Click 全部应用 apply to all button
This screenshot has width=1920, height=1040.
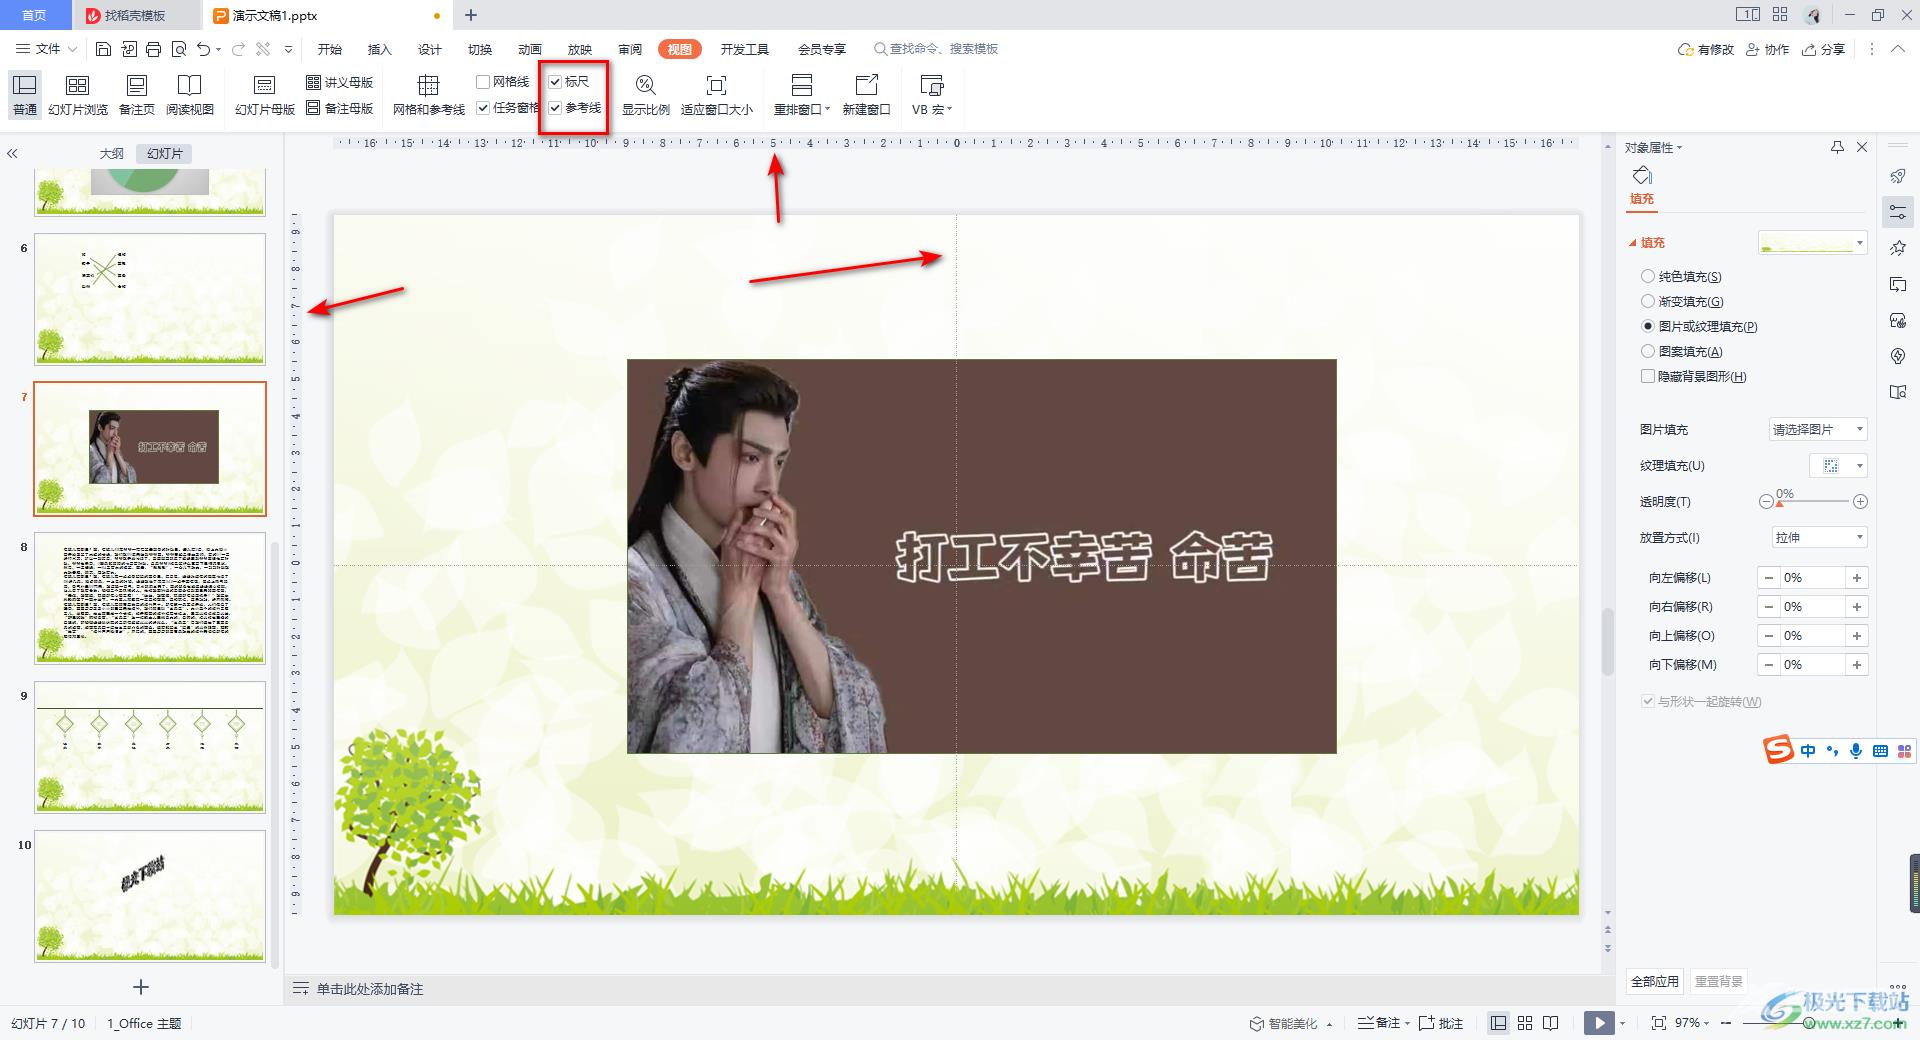(1655, 981)
